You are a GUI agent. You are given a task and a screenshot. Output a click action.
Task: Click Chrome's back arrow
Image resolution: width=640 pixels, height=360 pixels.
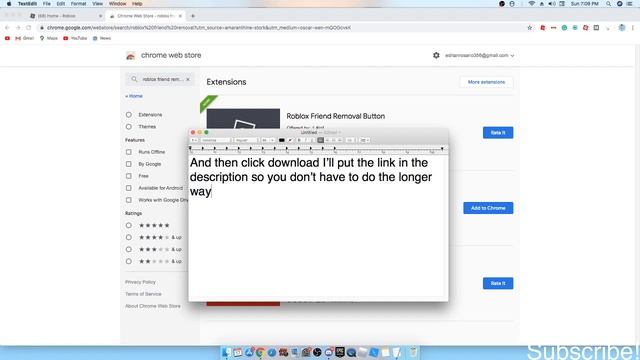[7, 28]
